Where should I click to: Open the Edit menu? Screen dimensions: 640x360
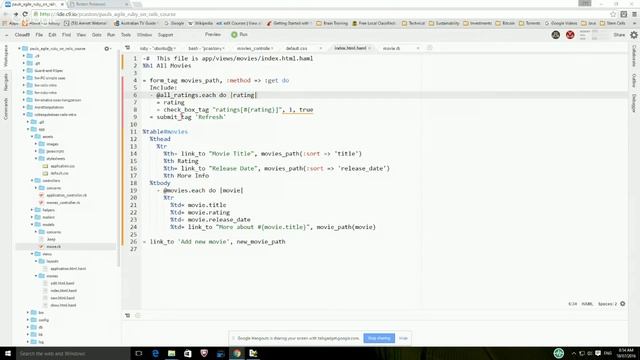point(52,35)
